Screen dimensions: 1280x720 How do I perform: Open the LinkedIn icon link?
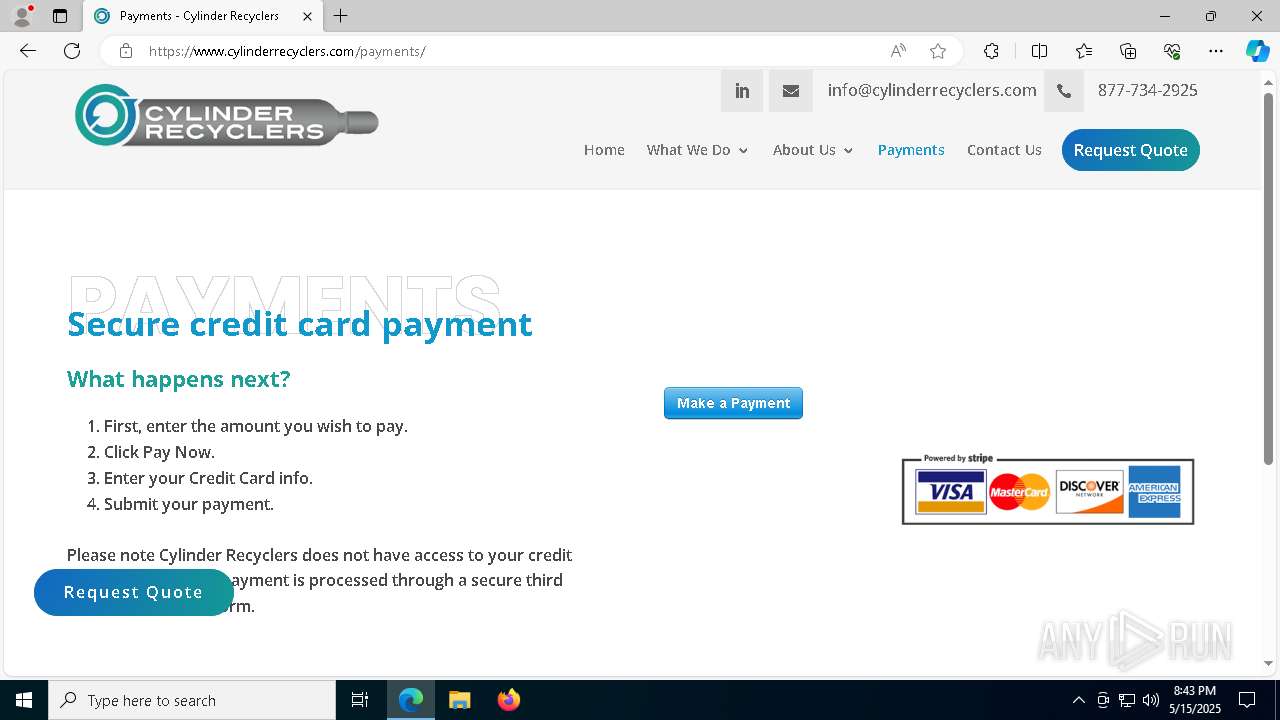(x=742, y=91)
